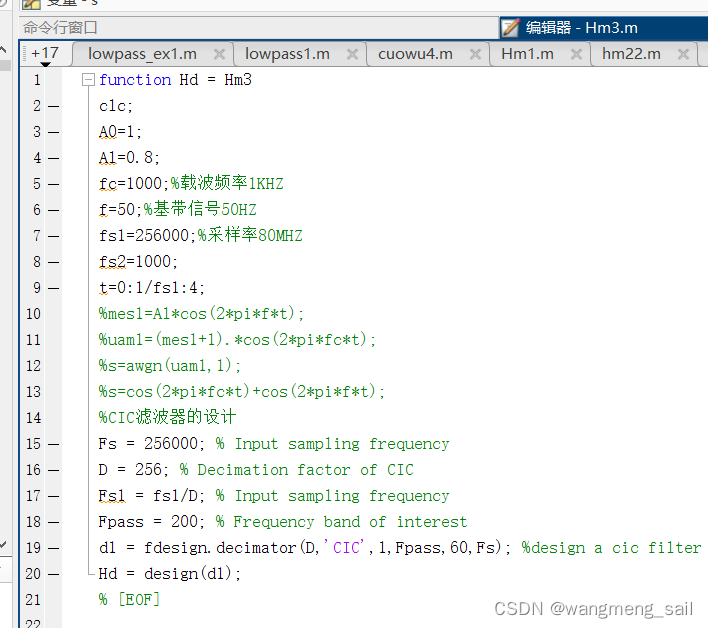Set breakpoint on line 4 dash
Image resolution: width=708 pixels, height=628 pixels.
(x=53, y=158)
